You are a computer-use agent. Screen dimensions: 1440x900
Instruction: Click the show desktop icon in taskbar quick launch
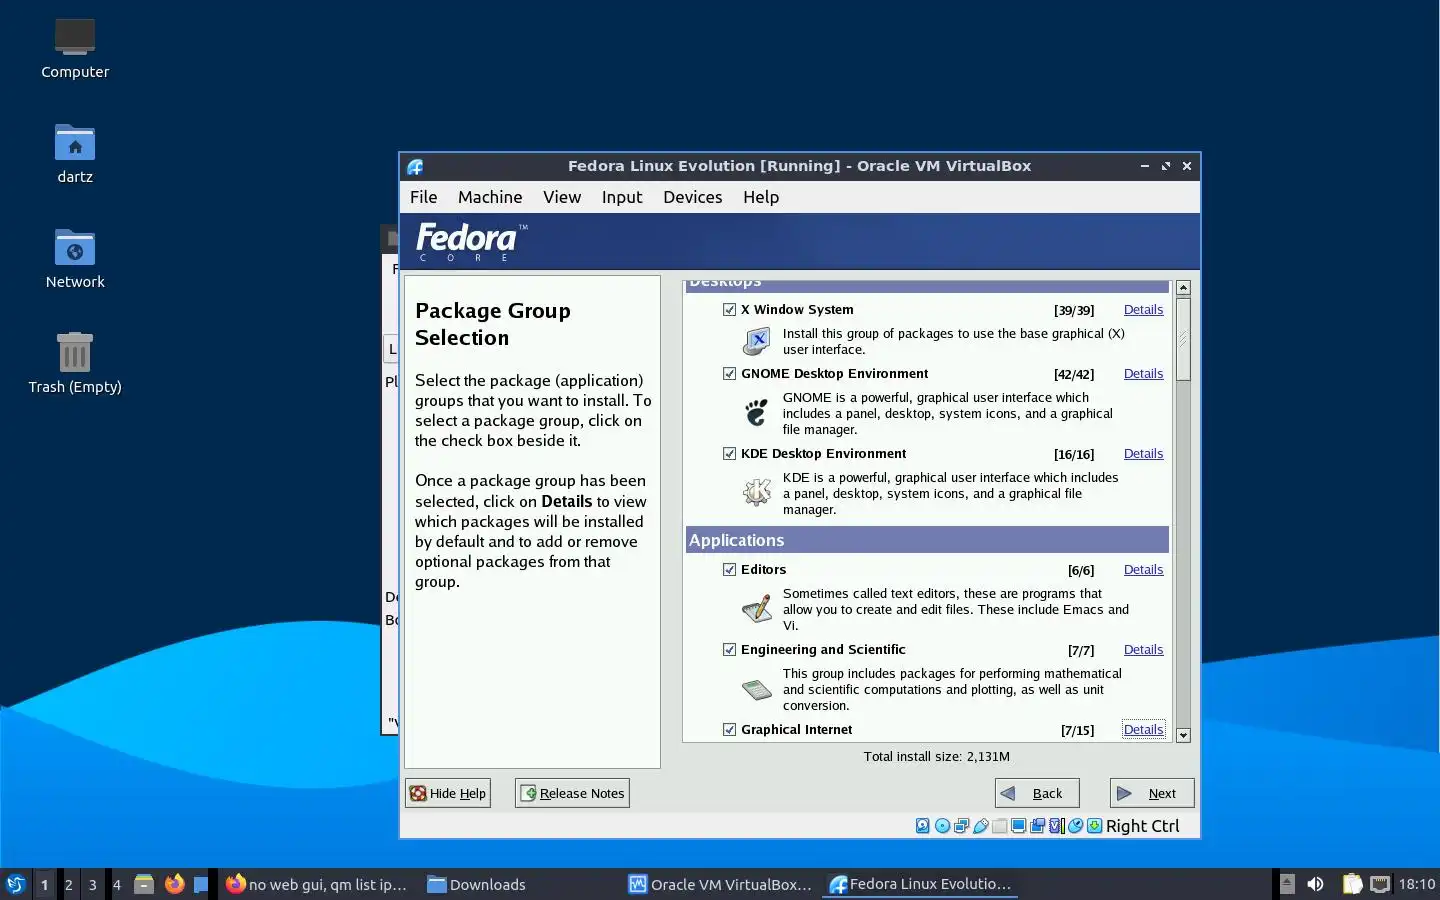click(201, 884)
